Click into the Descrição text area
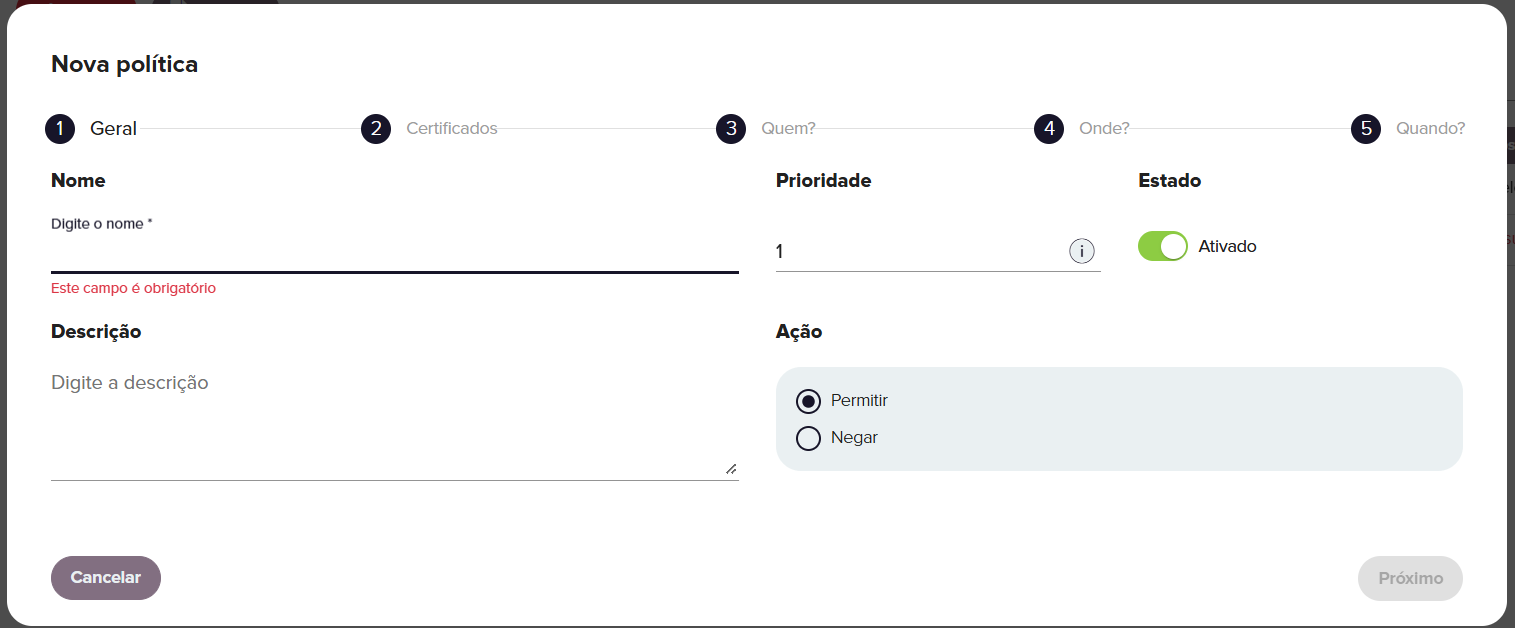Image resolution: width=1515 pixels, height=628 pixels. point(395,422)
